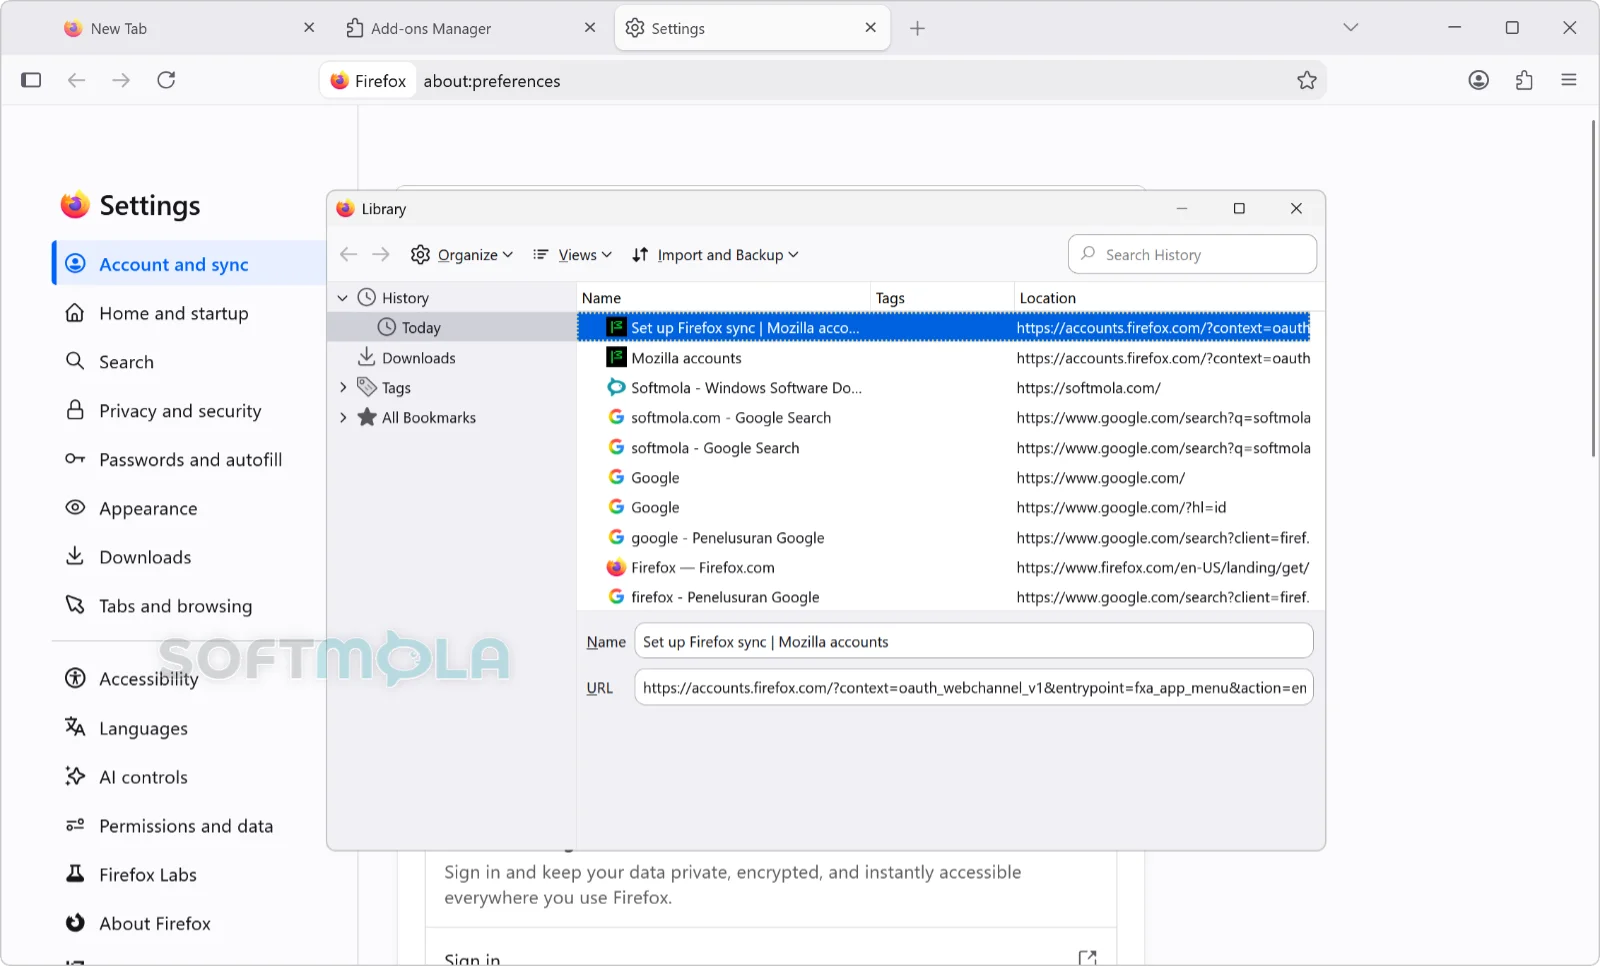The width and height of the screenshot is (1600, 966).
Task: Open Privacy and security settings
Action: (x=180, y=411)
